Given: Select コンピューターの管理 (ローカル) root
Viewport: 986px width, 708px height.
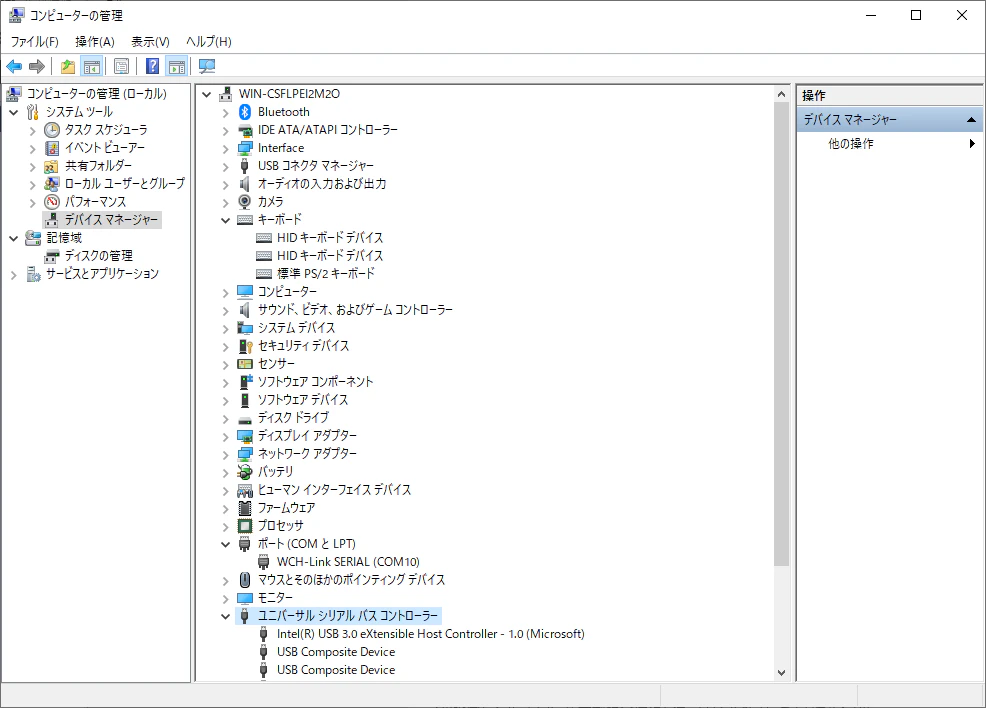Looking at the screenshot, I should [x=96, y=94].
